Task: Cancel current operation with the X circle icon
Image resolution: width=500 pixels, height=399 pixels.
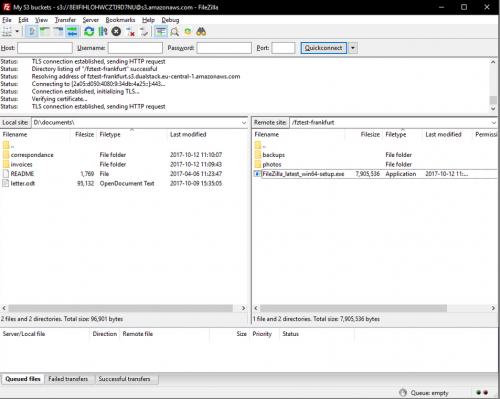Action: click(116, 32)
